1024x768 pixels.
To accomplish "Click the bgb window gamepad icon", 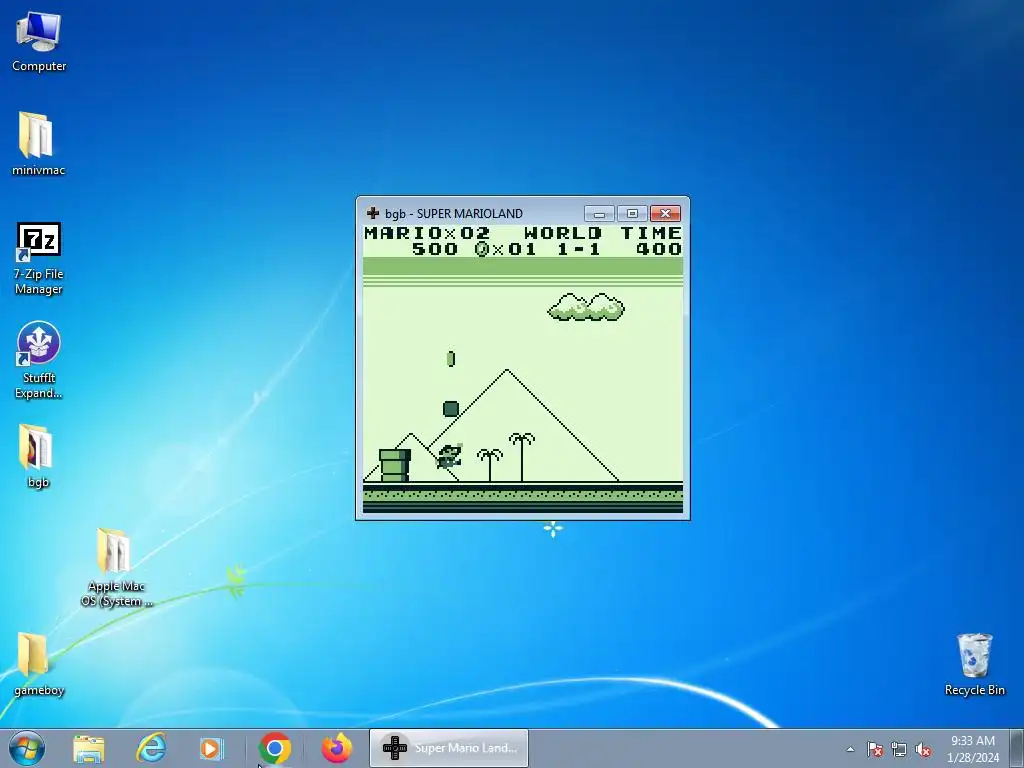I will (x=373, y=213).
